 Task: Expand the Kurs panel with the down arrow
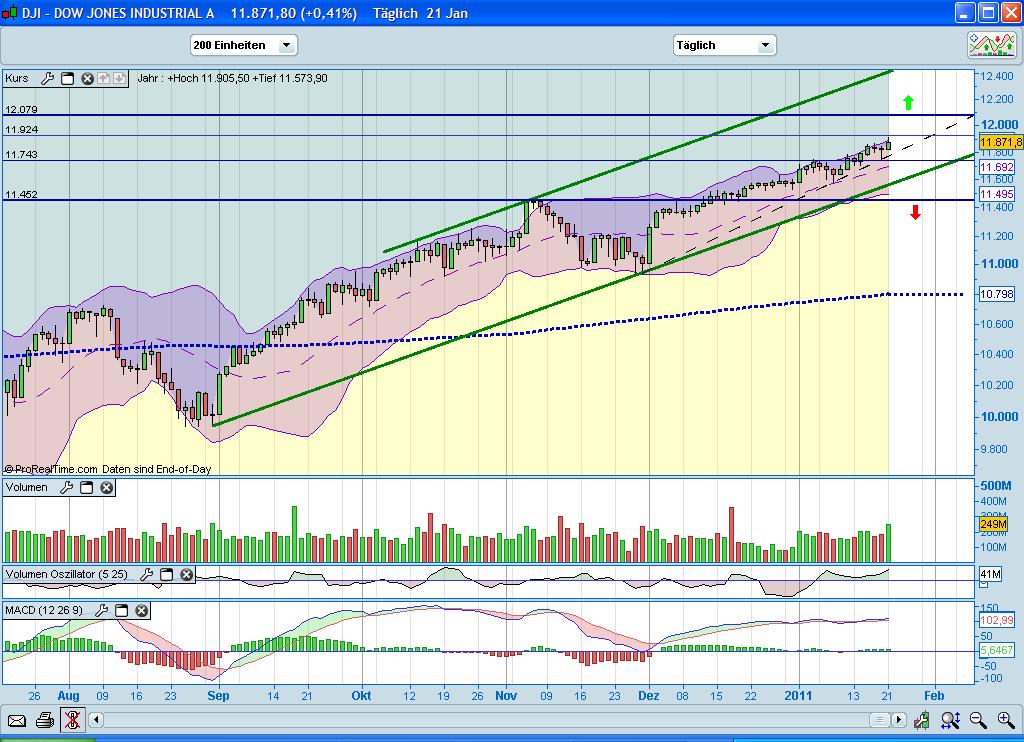119,78
